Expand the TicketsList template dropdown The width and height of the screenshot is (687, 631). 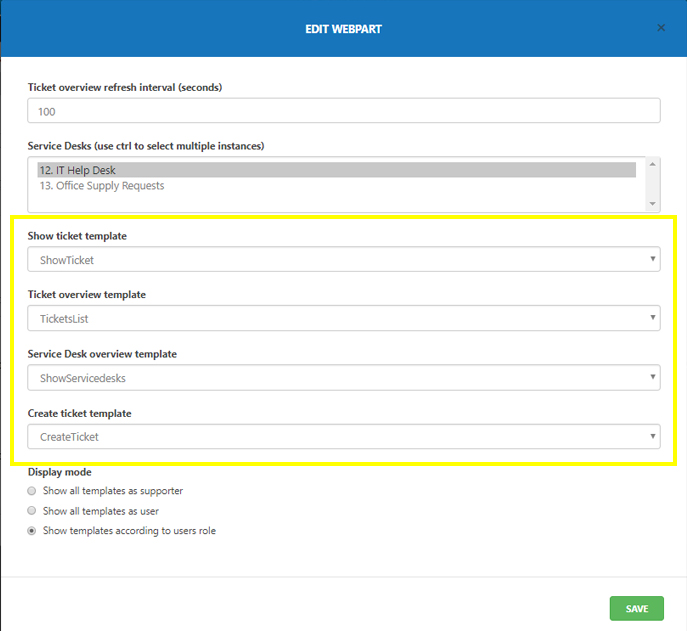click(x=343, y=318)
